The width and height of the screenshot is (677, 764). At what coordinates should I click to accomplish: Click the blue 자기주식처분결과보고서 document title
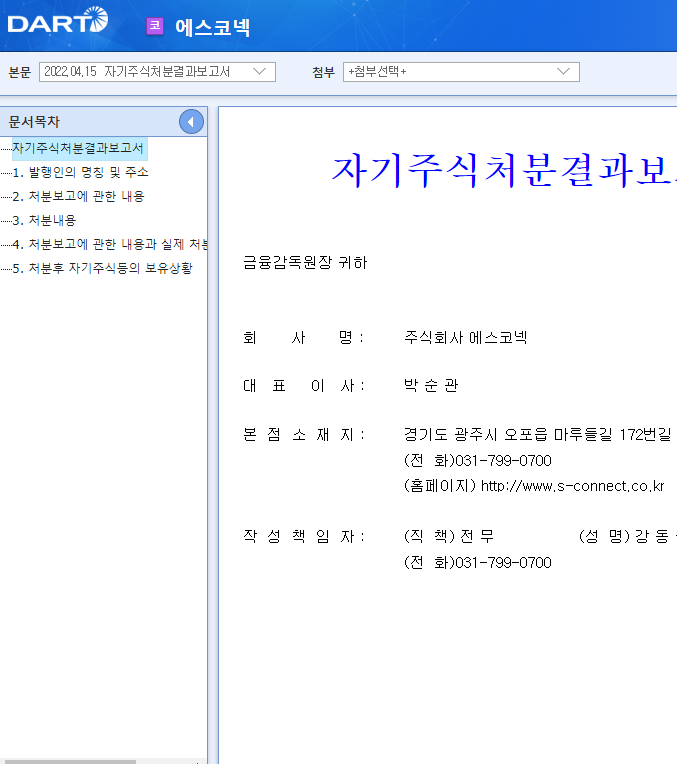pyautogui.click(x=504, y=171)
